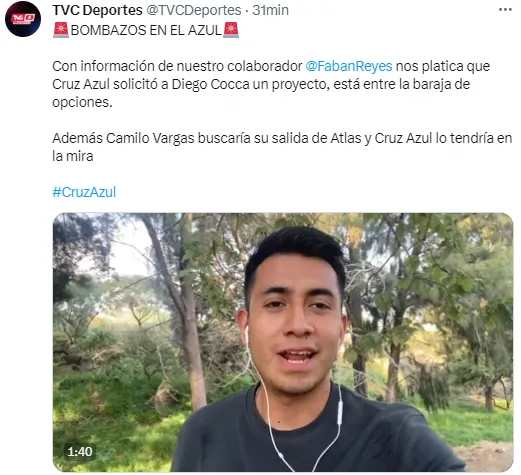Select the paragraph mentioning Diego Cocca

[271, 84]
